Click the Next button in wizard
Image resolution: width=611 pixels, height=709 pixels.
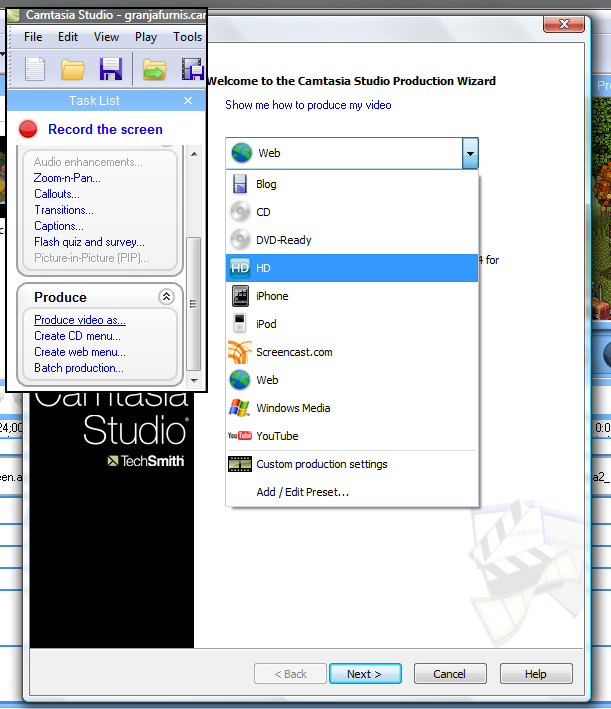(365, 674)
